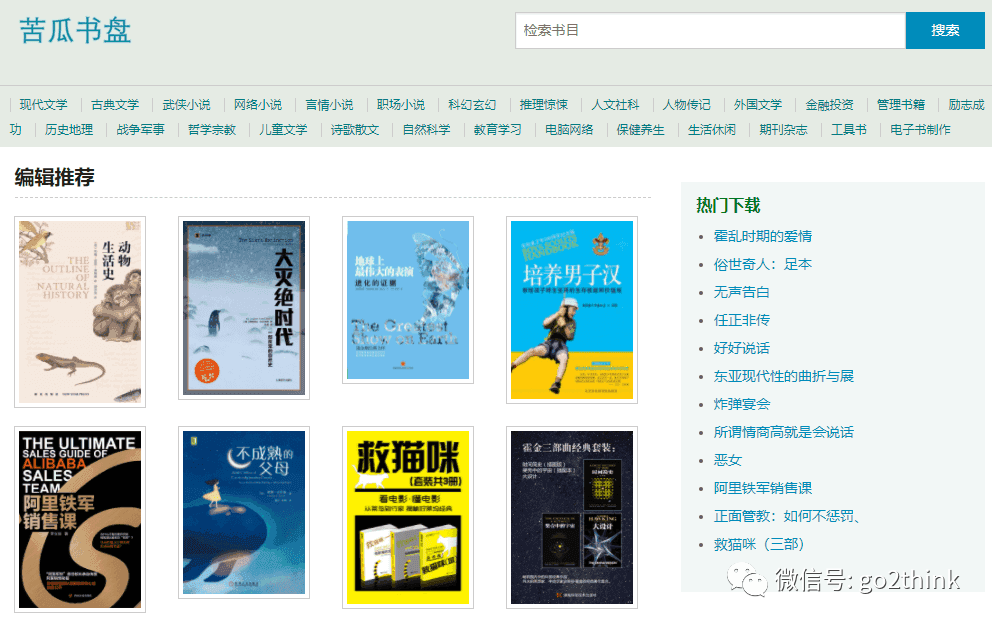Open the 诗歌散文 category
Screen dimensions: 992x626
click(355, 130)
